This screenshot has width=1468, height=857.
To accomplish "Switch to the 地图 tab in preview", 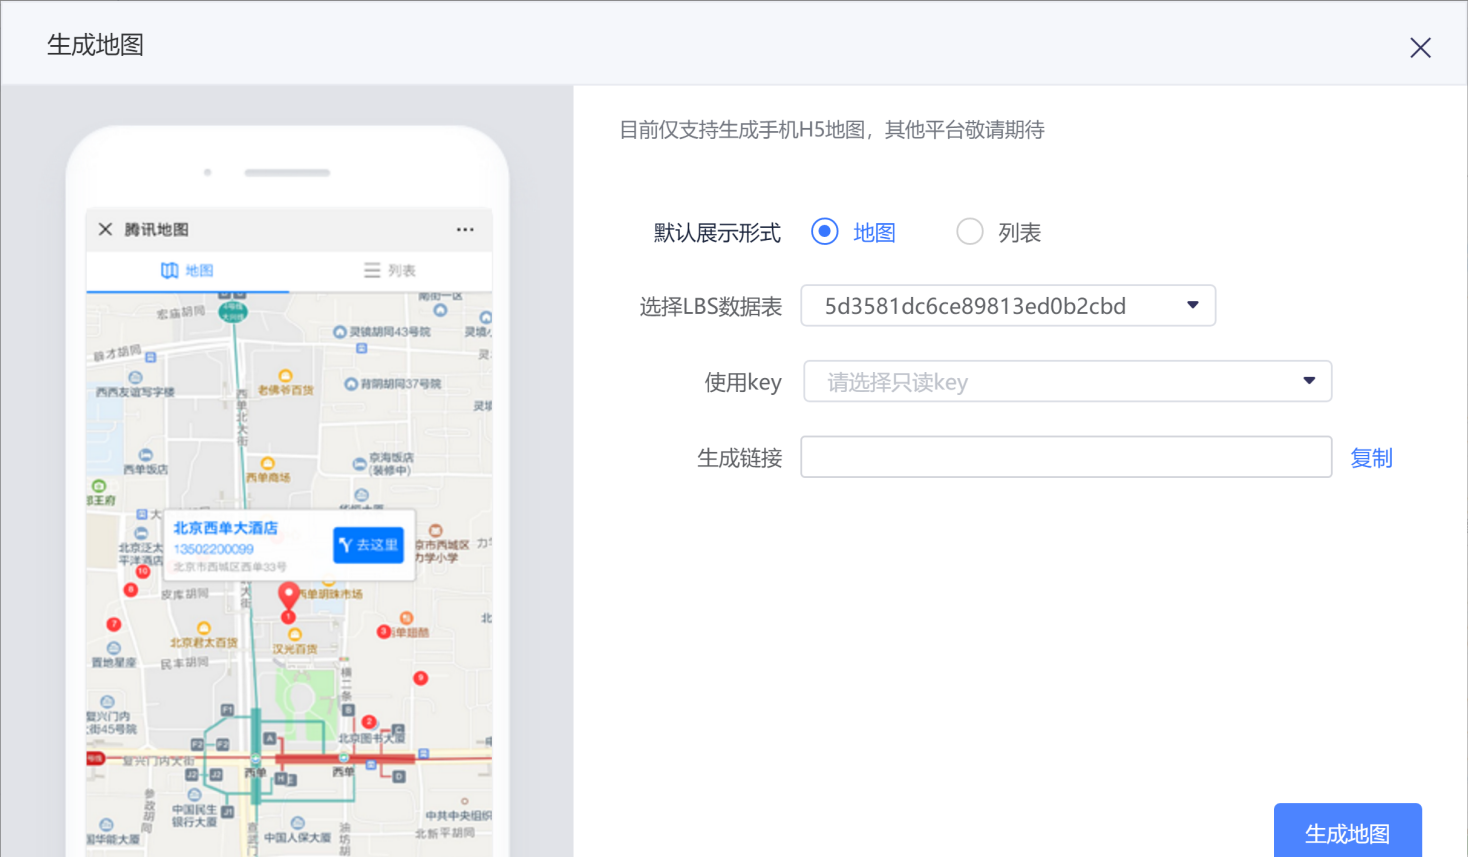I will (x=188, y=270).
